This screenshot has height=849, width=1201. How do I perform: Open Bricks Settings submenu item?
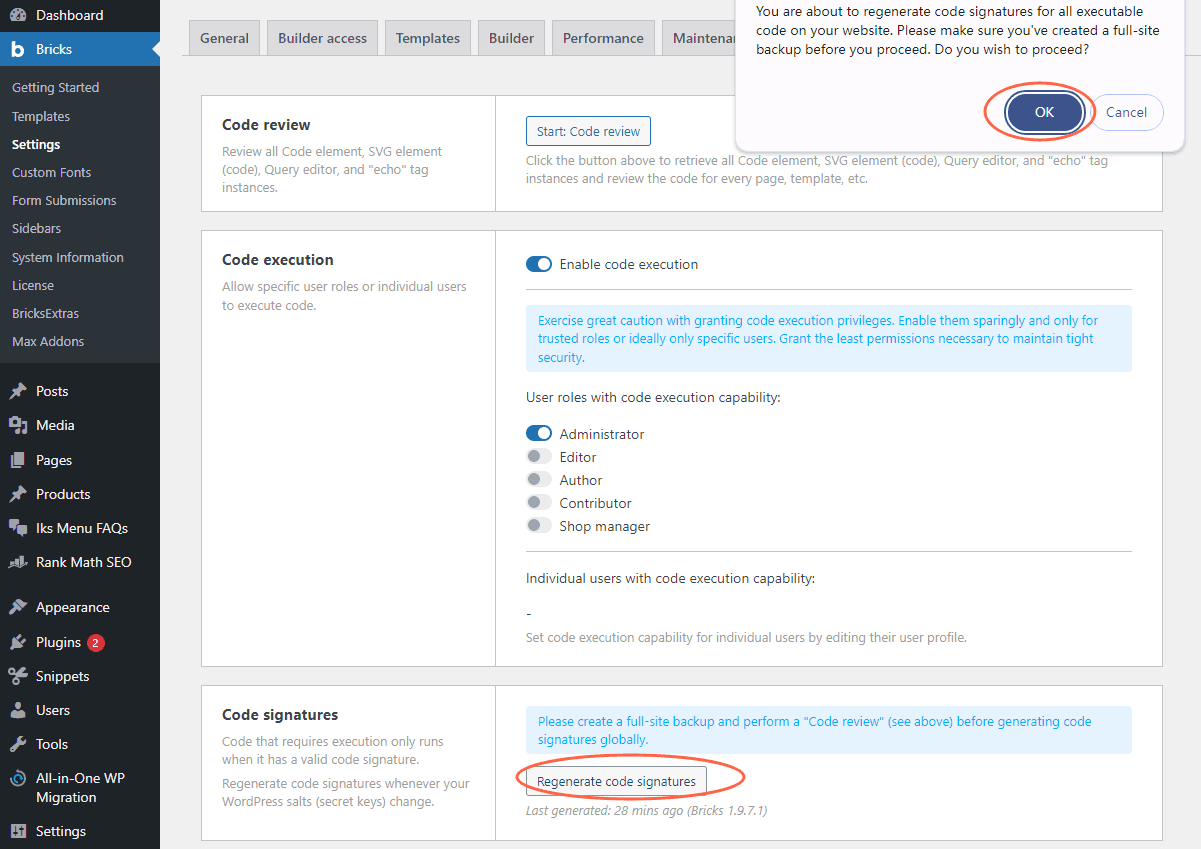point(36,144)
